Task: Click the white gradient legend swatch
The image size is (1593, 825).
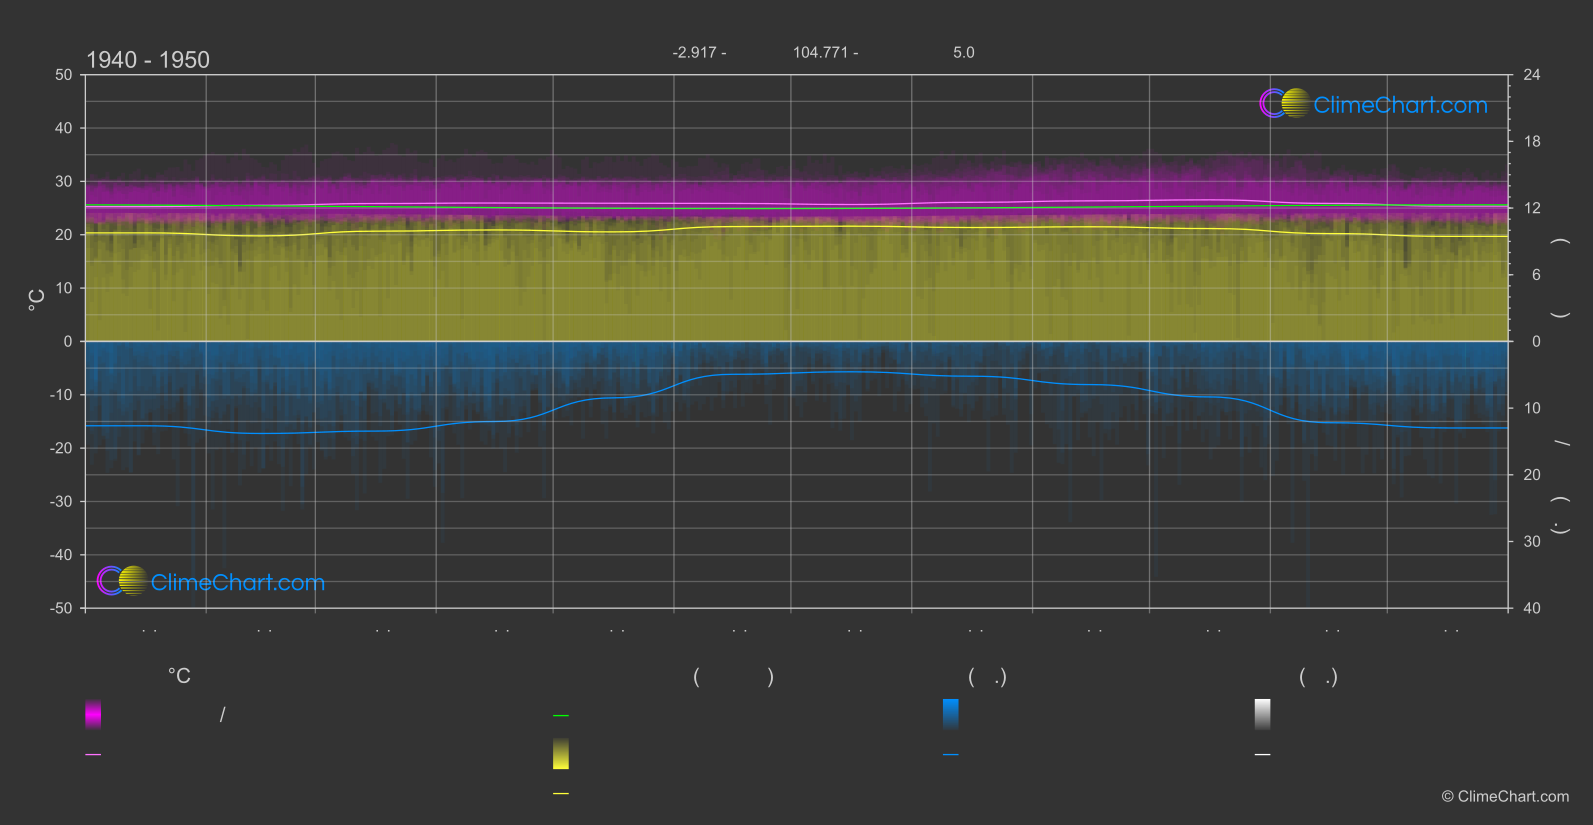Action: [x=1263, y=714]
